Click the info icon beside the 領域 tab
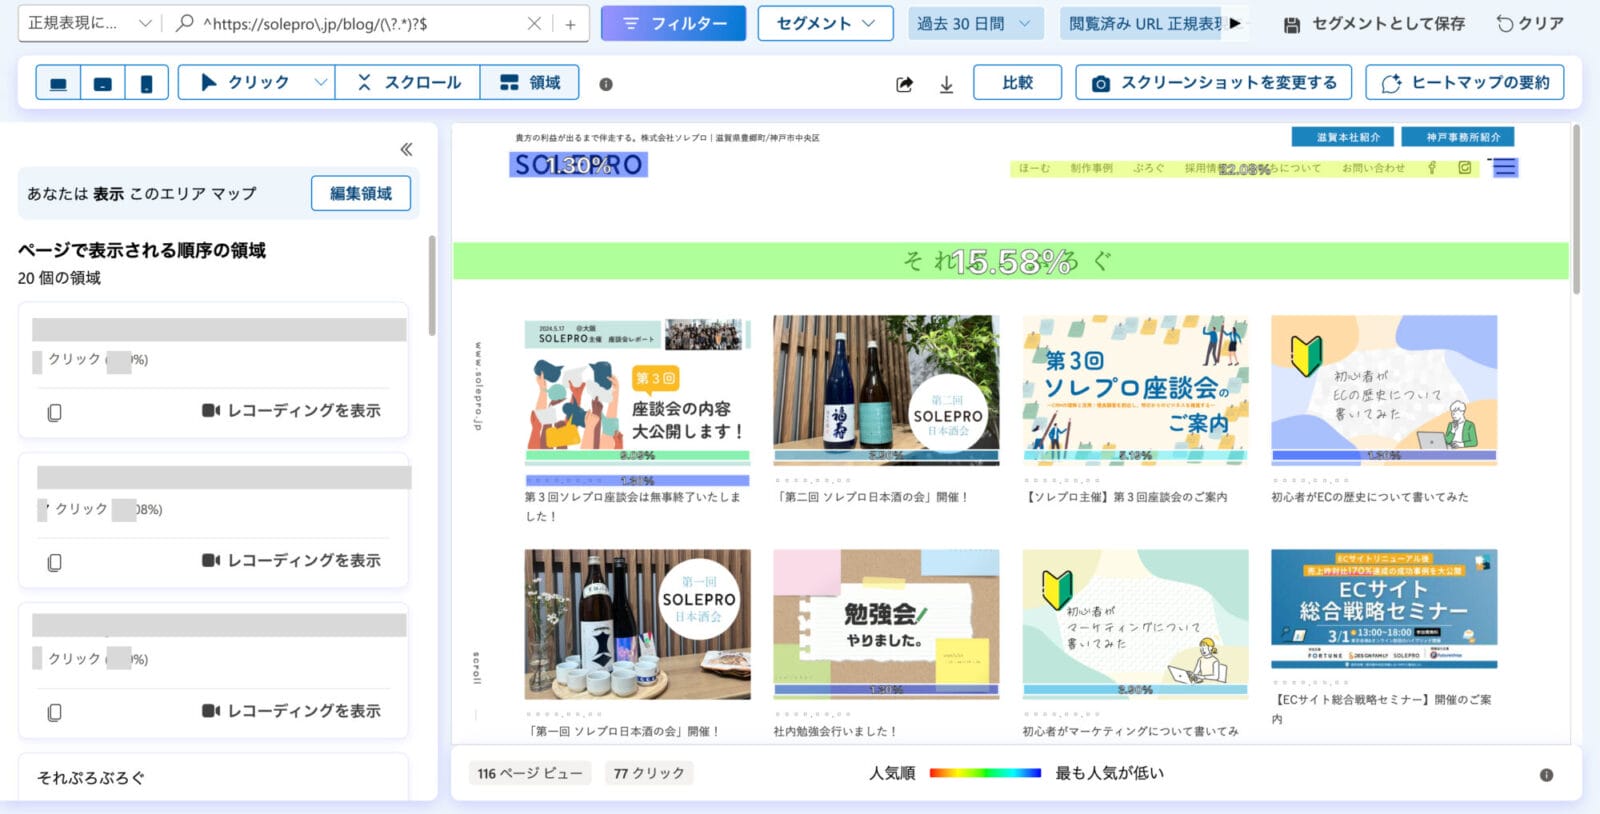 (606, 84)
